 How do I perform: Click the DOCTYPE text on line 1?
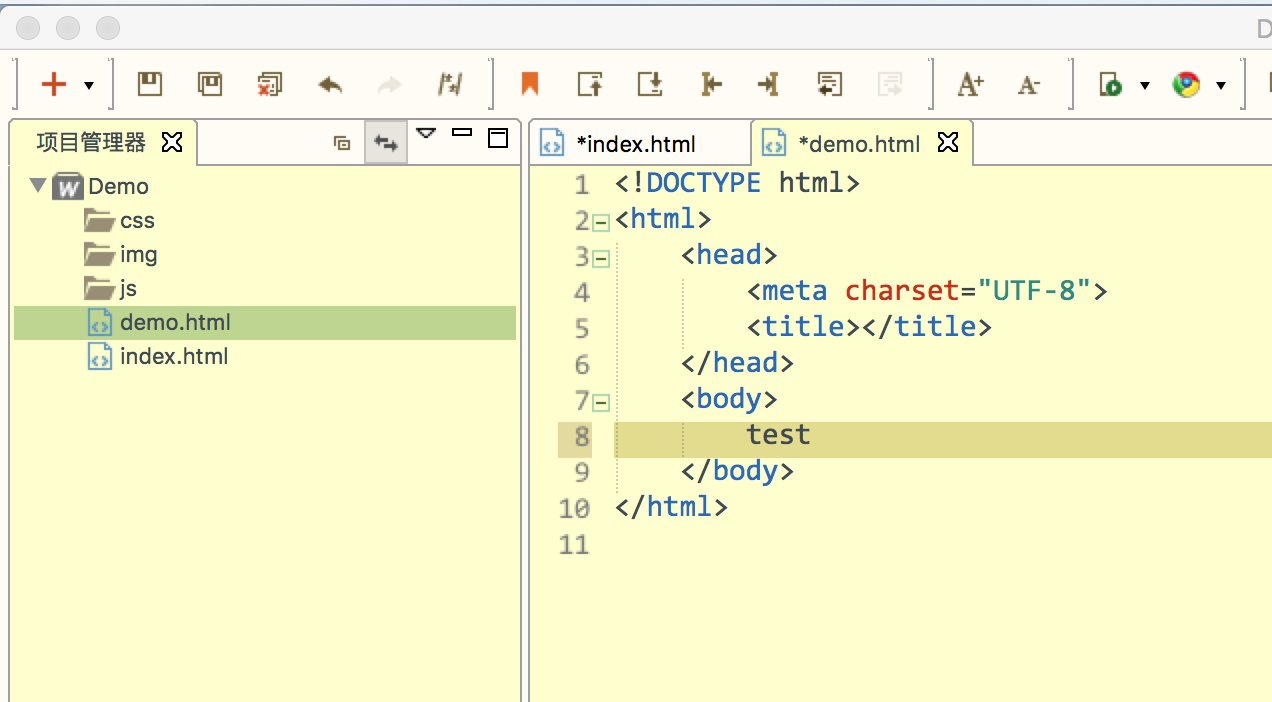pos(704,183)
